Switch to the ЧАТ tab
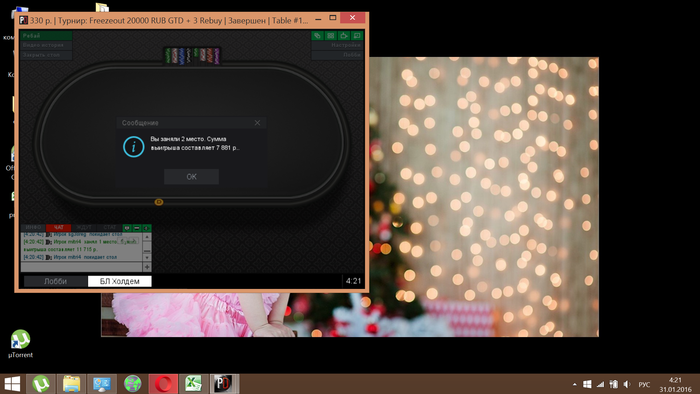 coord(58,228)
